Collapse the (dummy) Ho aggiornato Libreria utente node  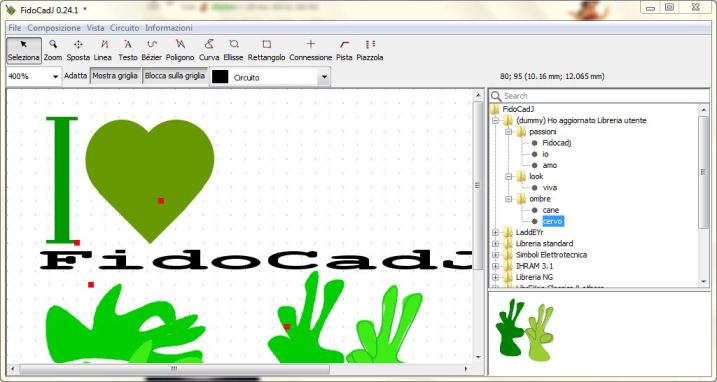coord(495,121)
